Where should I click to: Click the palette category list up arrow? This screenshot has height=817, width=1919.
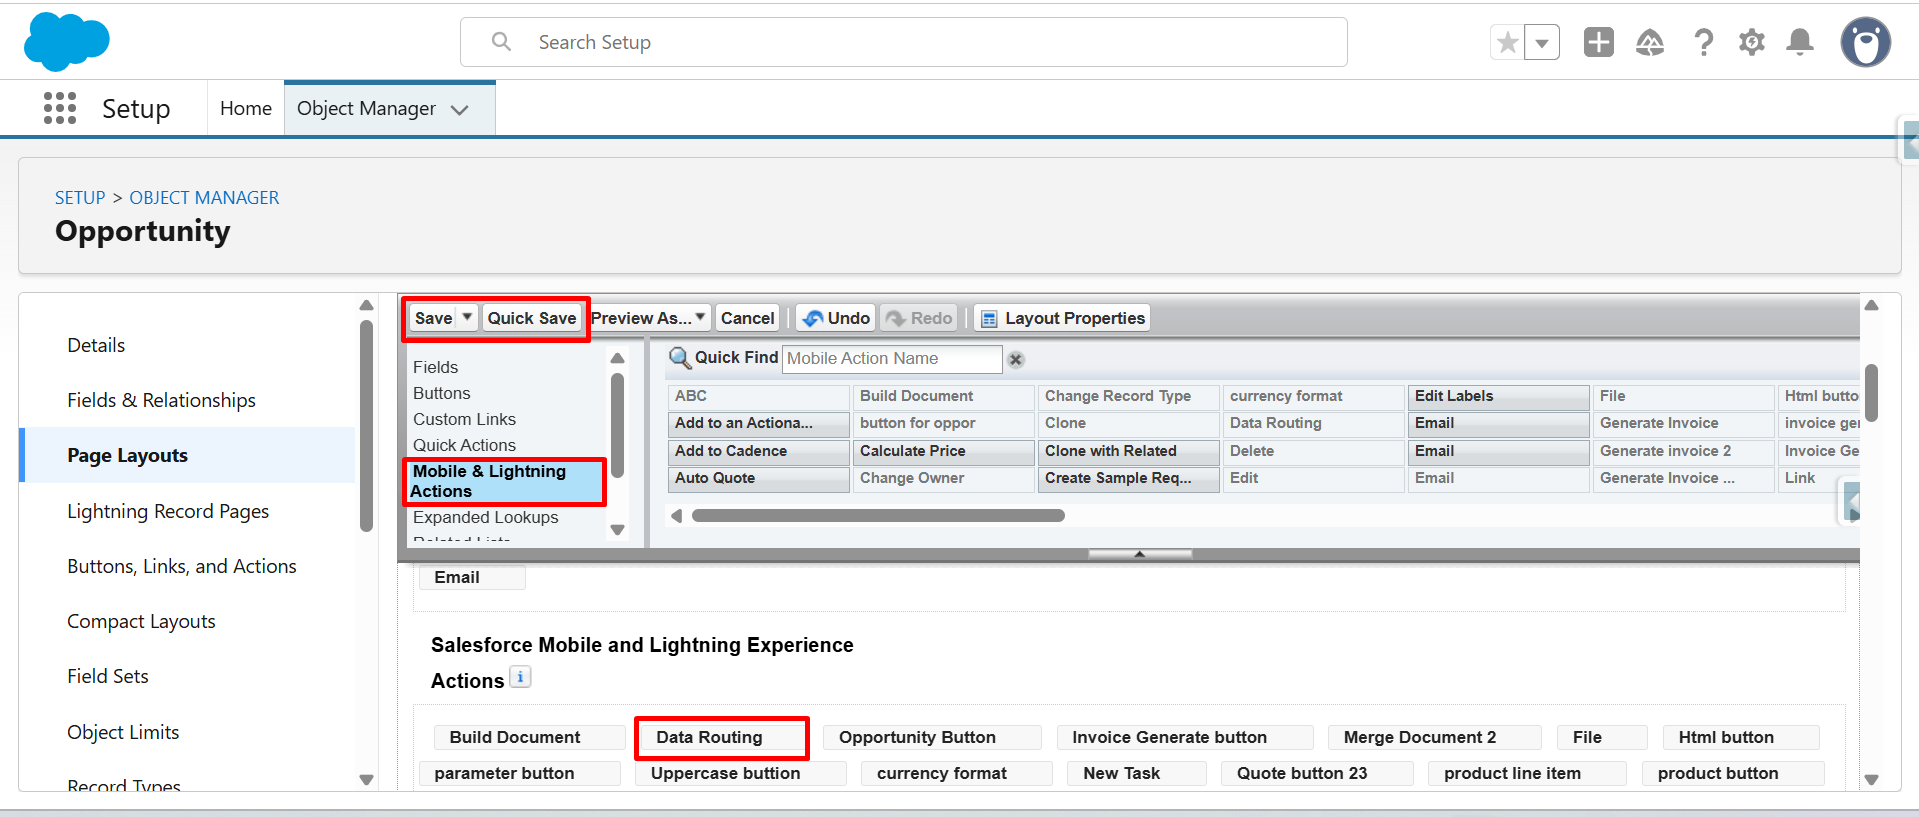[618, 358]
